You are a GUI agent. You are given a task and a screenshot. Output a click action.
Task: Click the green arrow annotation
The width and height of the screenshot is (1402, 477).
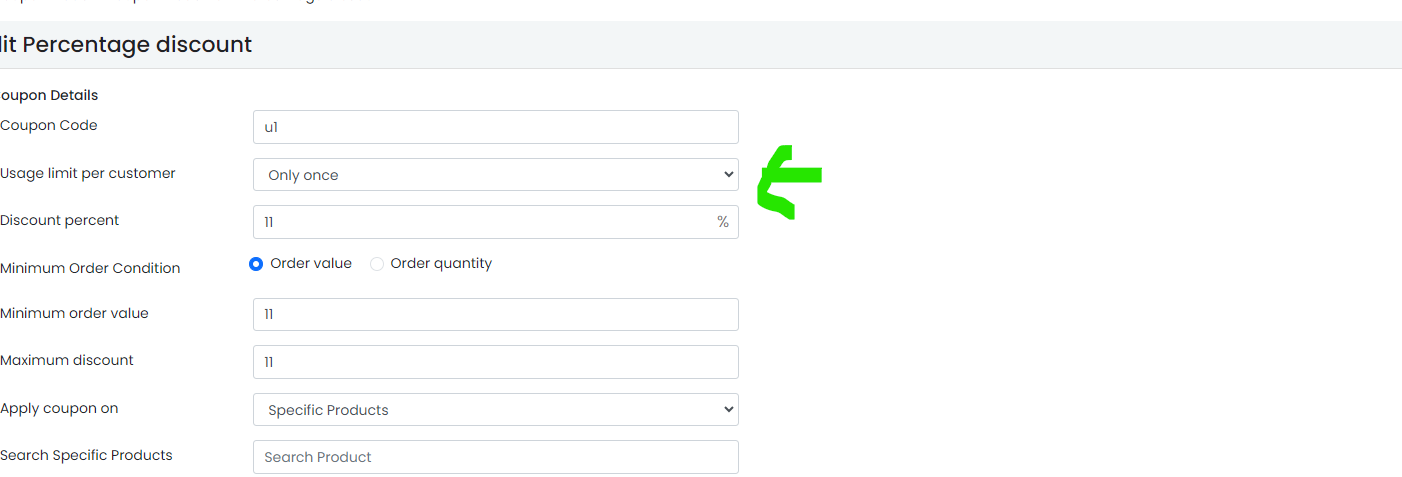[x=790, y=182]
